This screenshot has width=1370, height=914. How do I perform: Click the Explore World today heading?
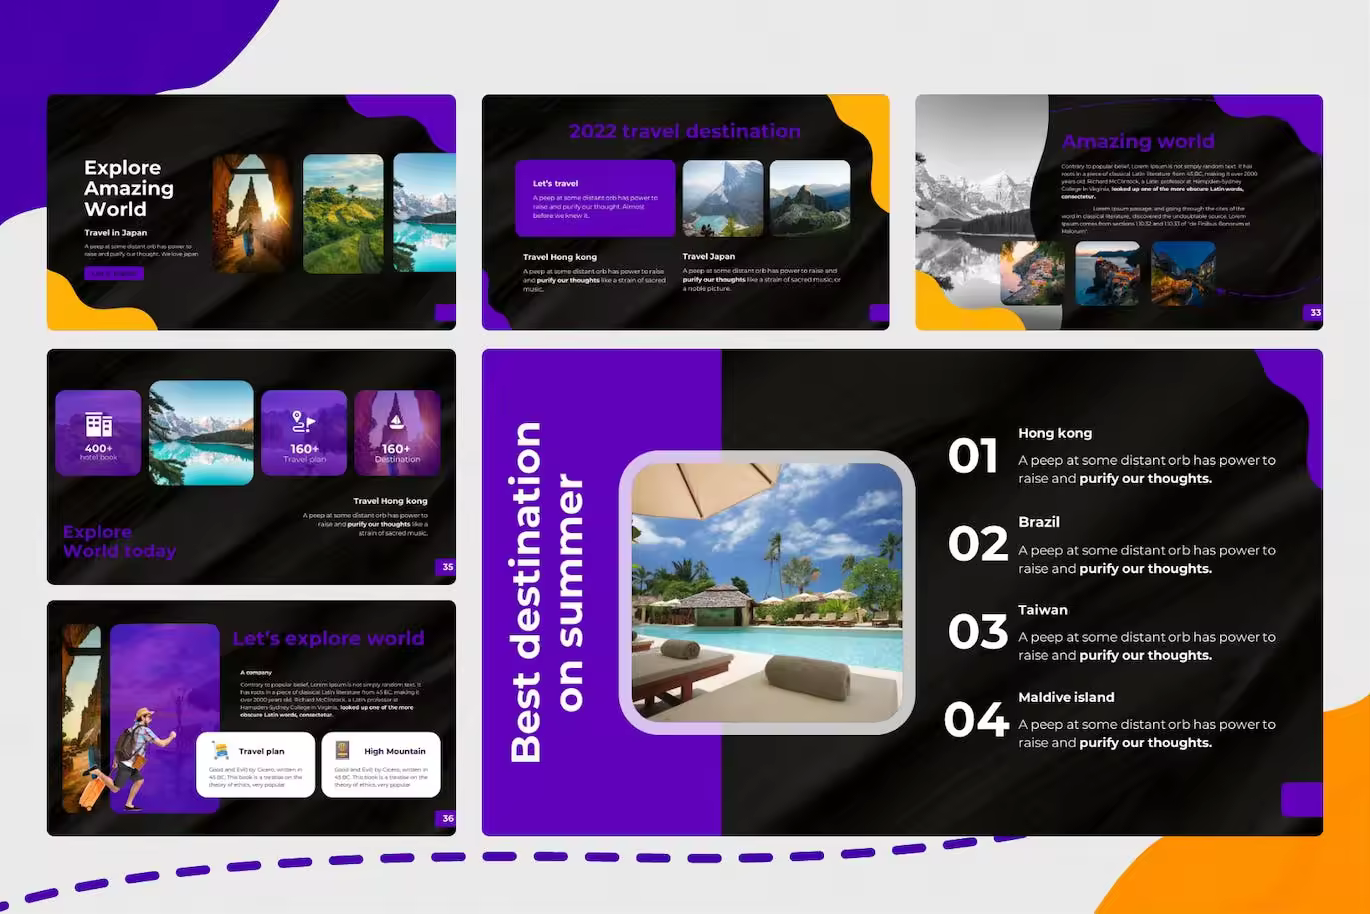pos(119,541)
